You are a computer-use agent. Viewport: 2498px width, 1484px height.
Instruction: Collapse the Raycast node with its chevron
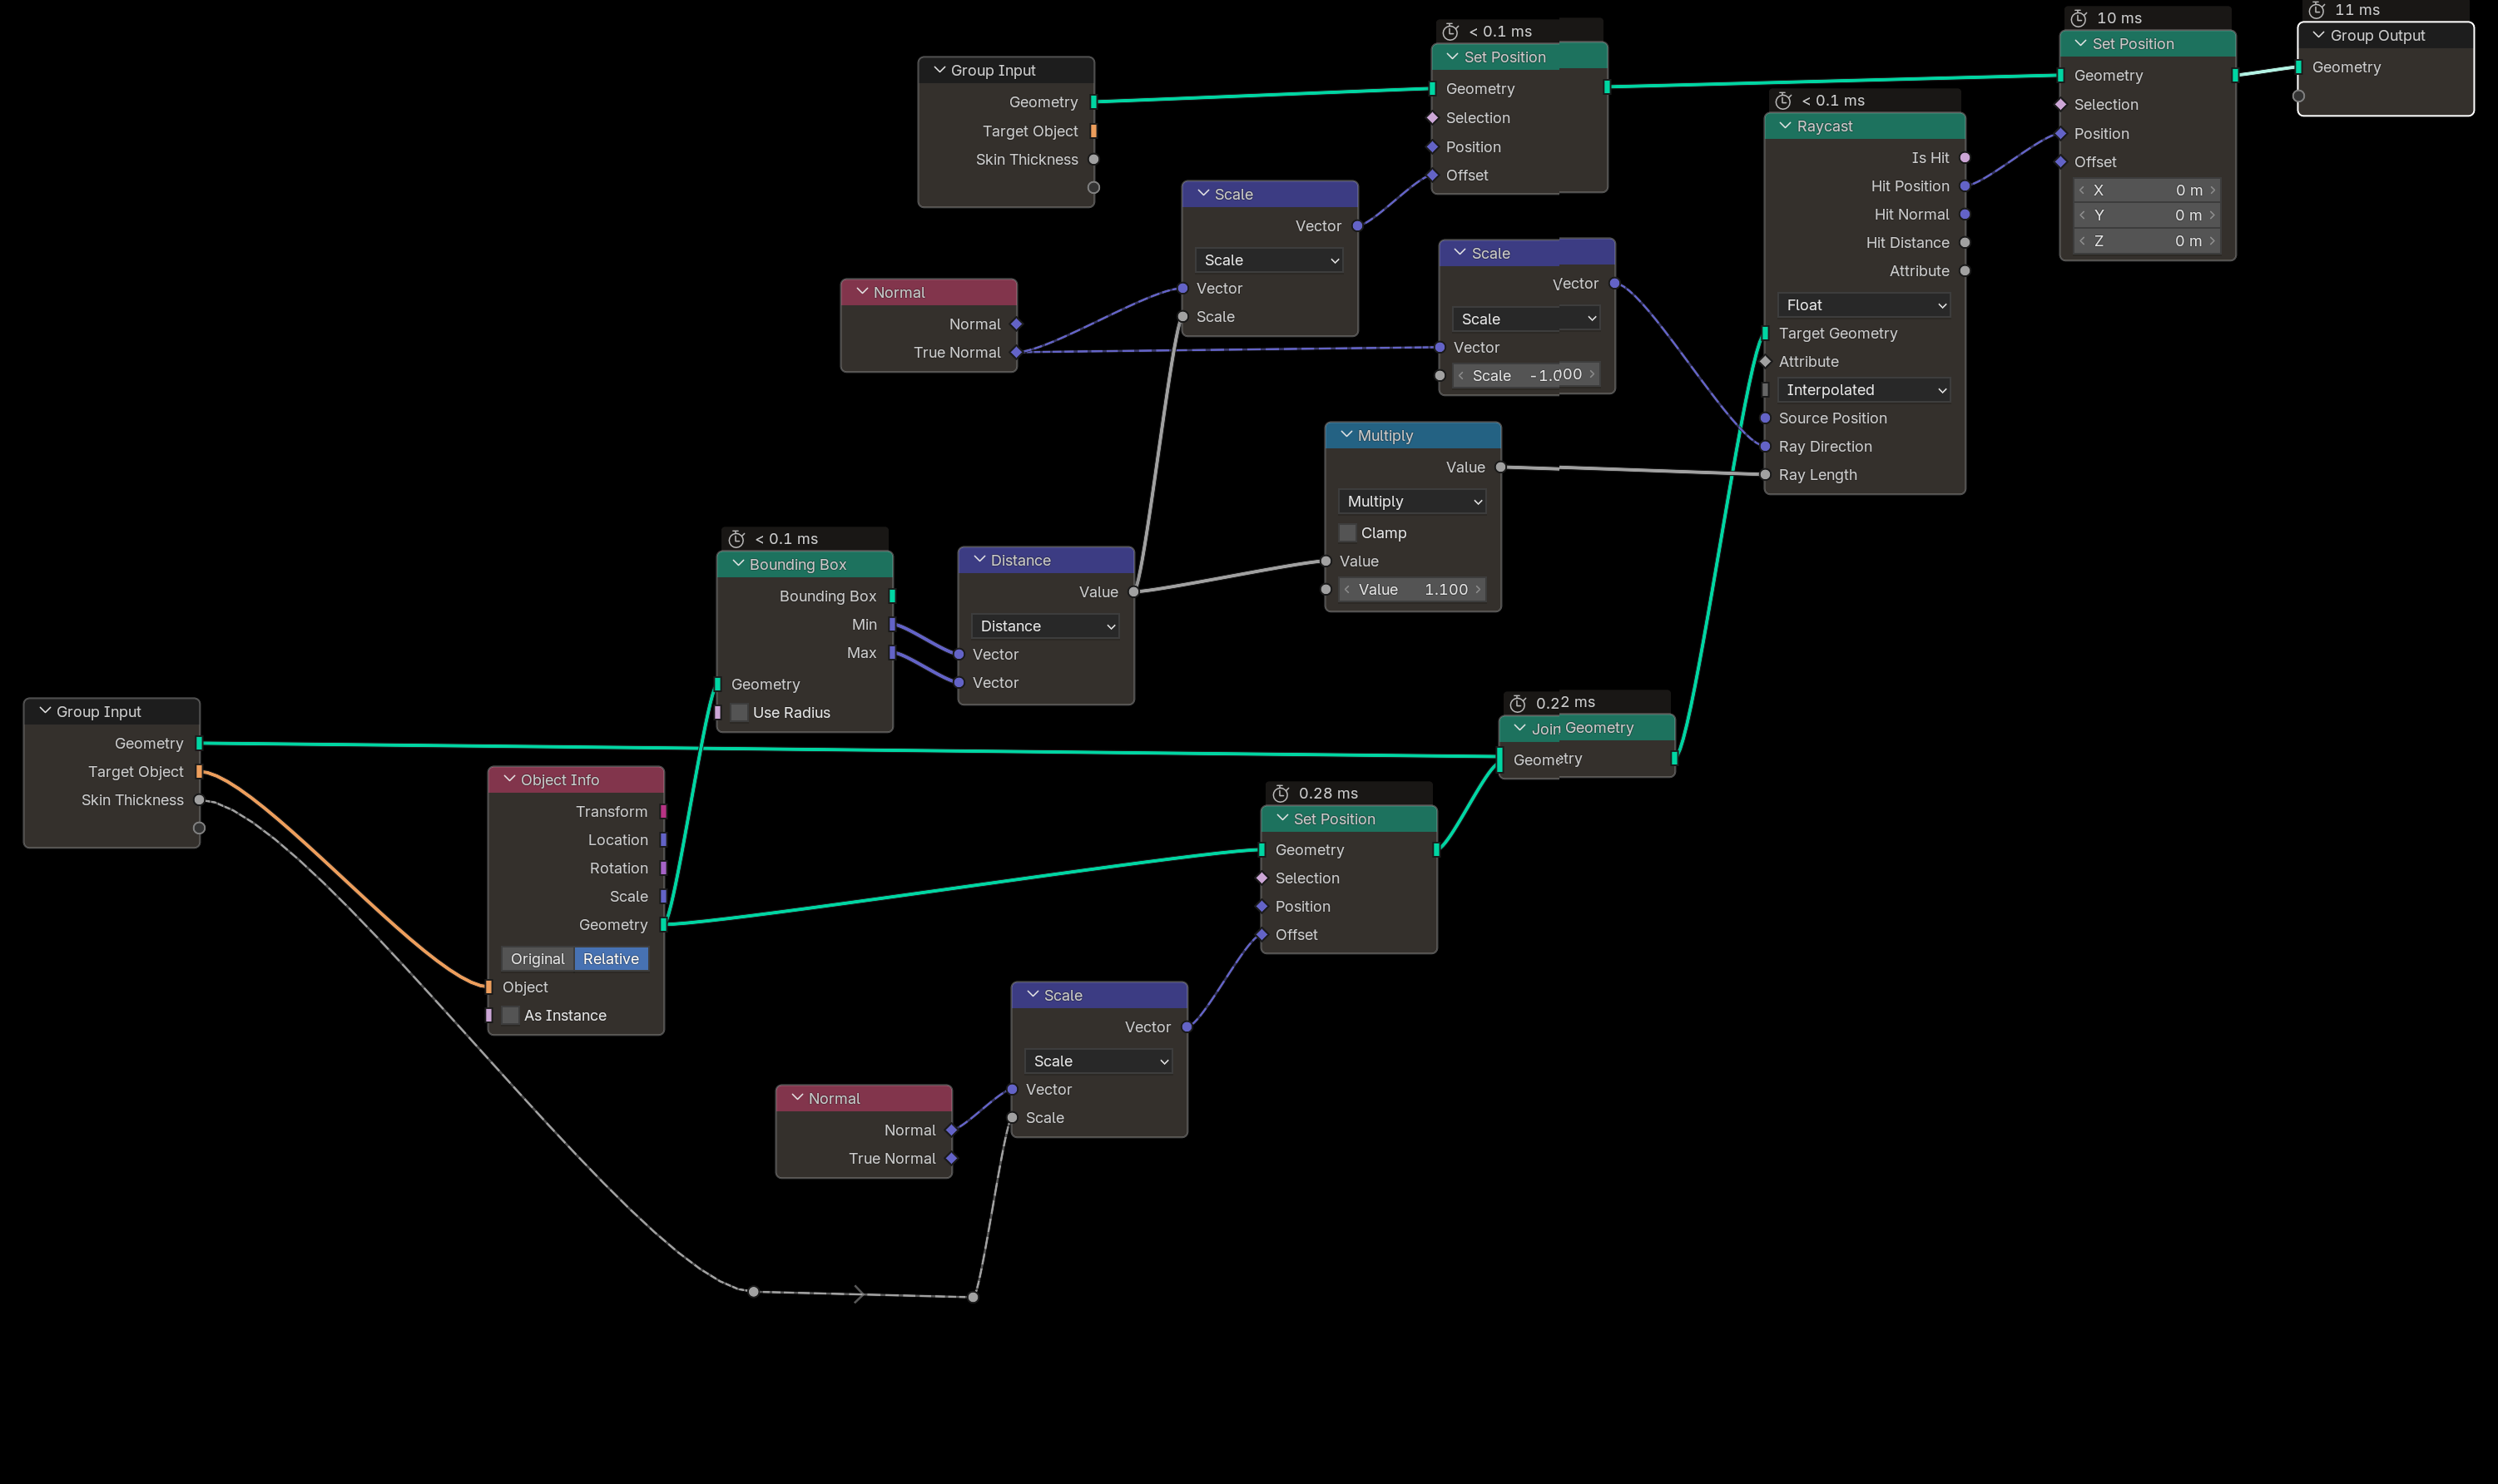click(x=1785, y=126)
